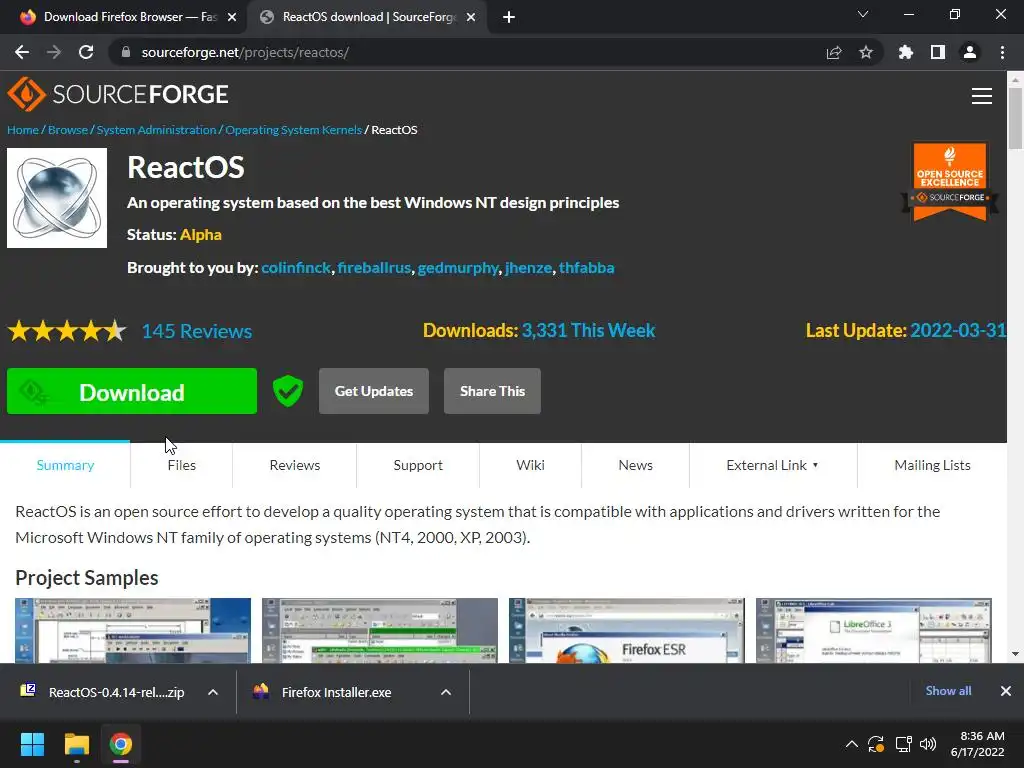Screen dimensions: 1024x768
Task: Click the 3,331 This Week downloads link
Action: (588, 330)
